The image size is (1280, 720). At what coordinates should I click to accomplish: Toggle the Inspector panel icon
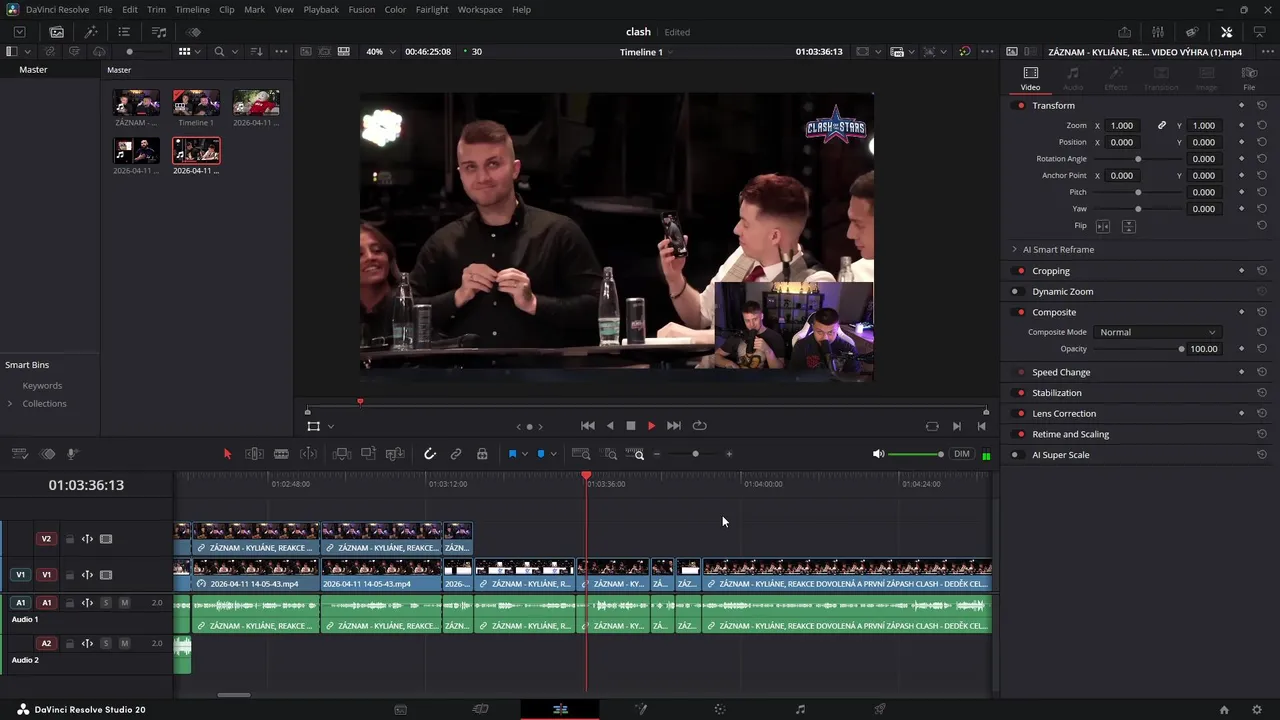[1226, 32]
